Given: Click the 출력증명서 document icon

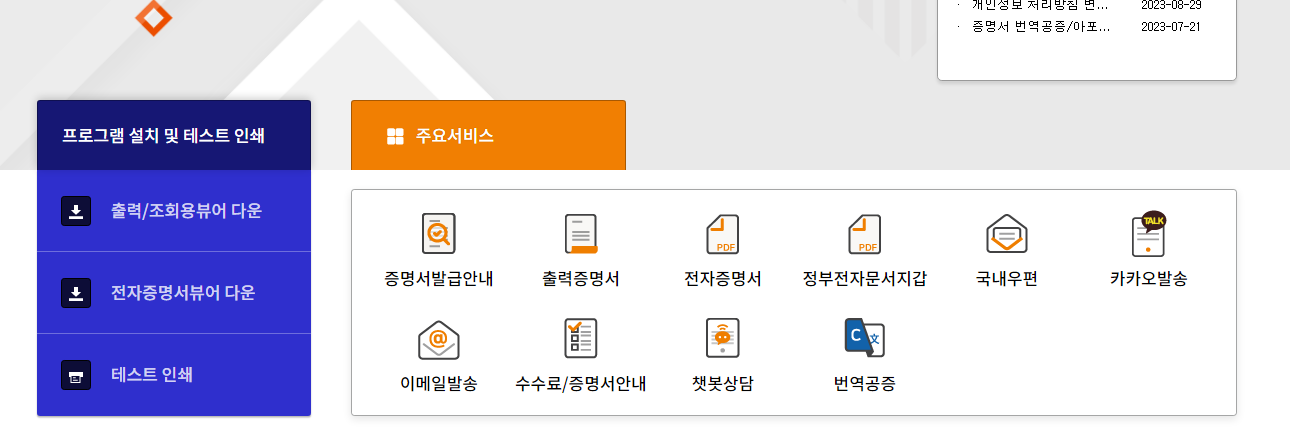Looking at the screenshot, I should (x=581, y=234).
